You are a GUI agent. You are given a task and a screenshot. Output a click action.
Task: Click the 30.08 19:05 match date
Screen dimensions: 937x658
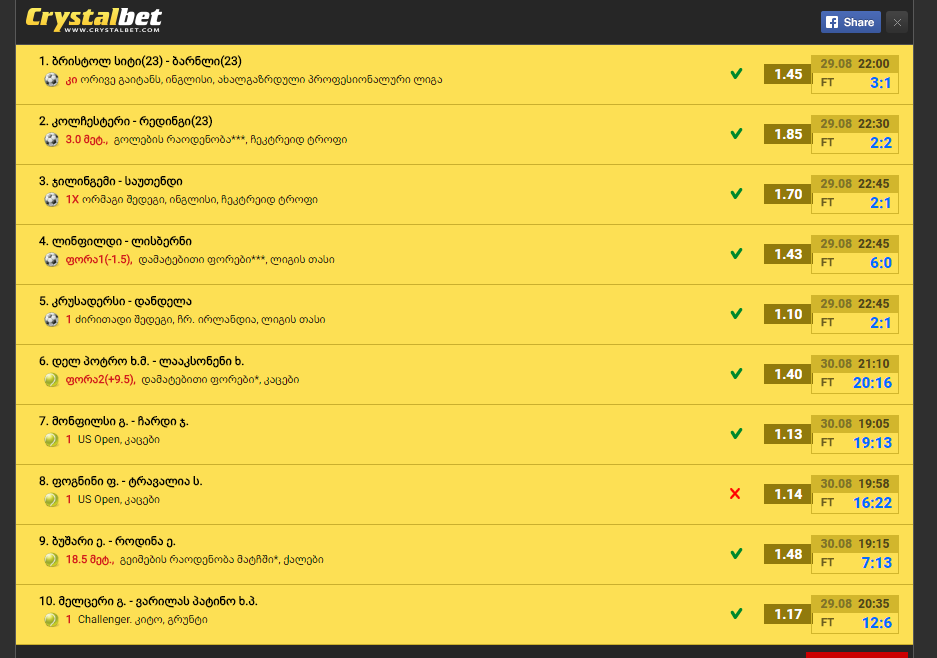click(x=855, y=424)
